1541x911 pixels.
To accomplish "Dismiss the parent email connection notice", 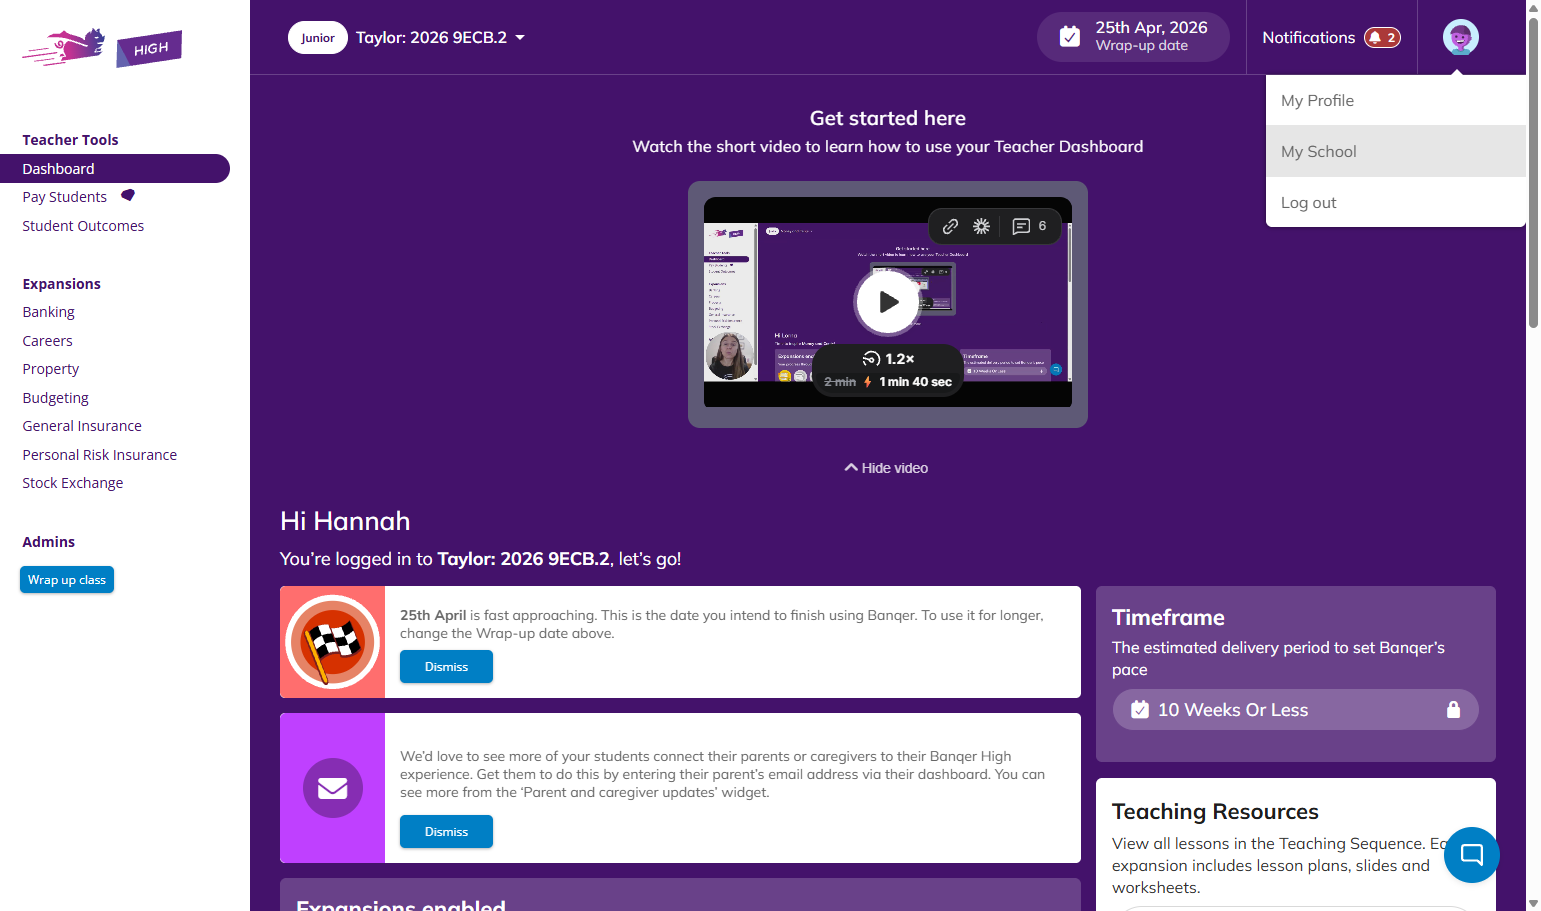I will point(446,832).
